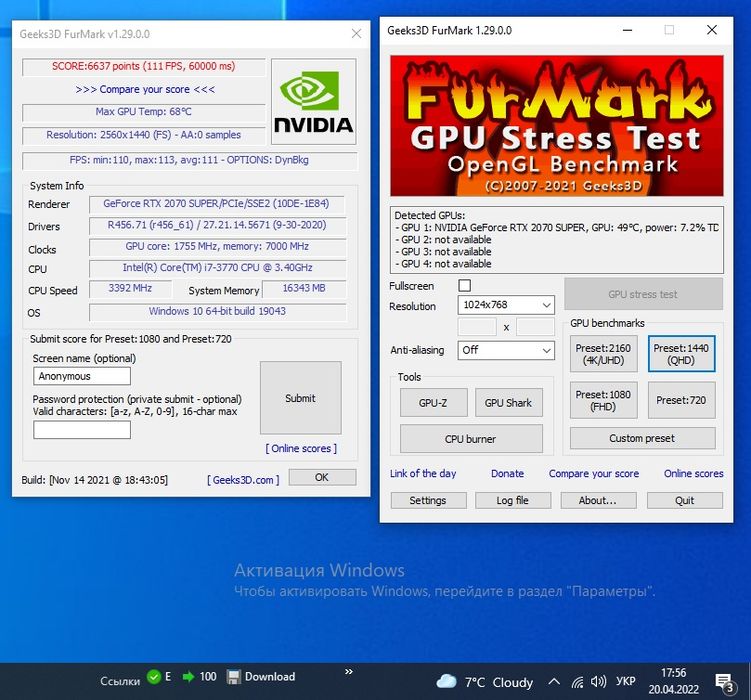Open the Log file button
This screenshot has width=751, height=700.
point(513,500)
